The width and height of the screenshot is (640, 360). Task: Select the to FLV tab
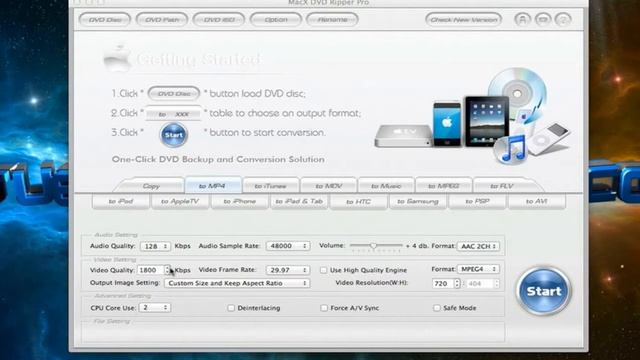[502, 186]
